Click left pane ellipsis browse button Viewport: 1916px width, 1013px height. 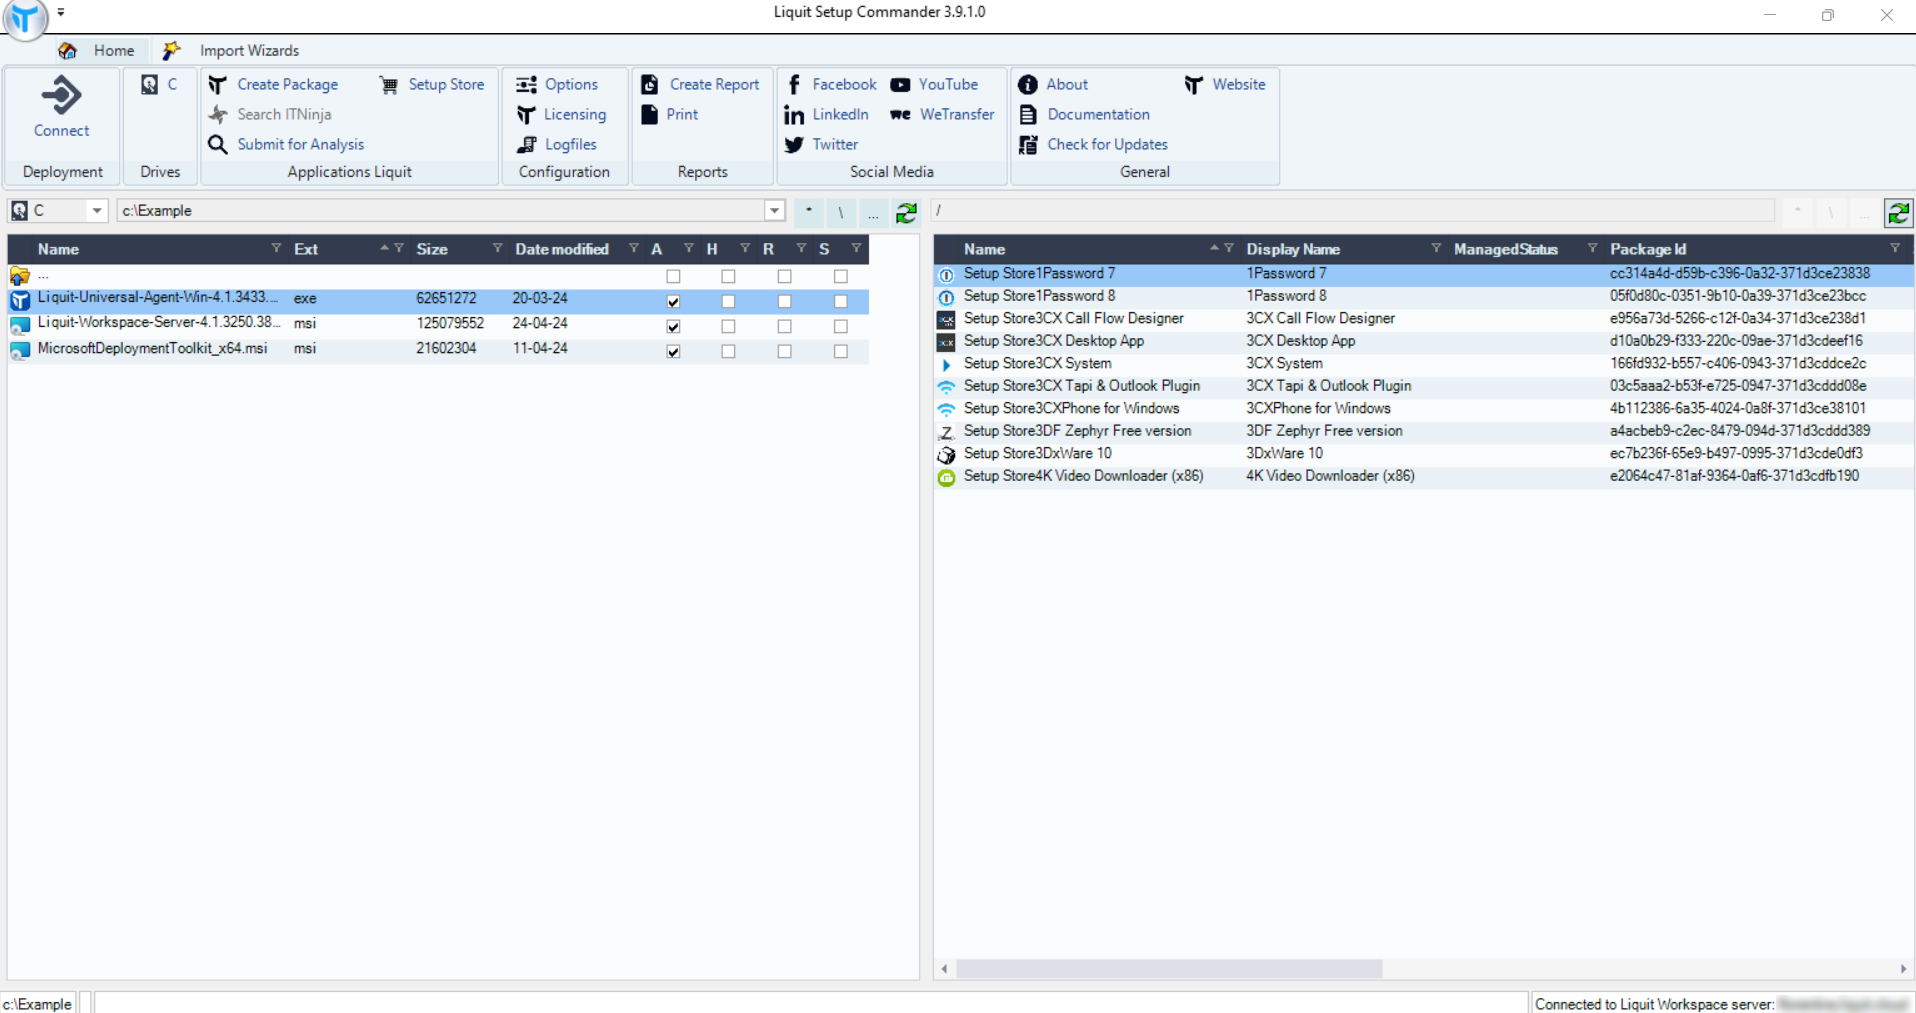(873, 212)
